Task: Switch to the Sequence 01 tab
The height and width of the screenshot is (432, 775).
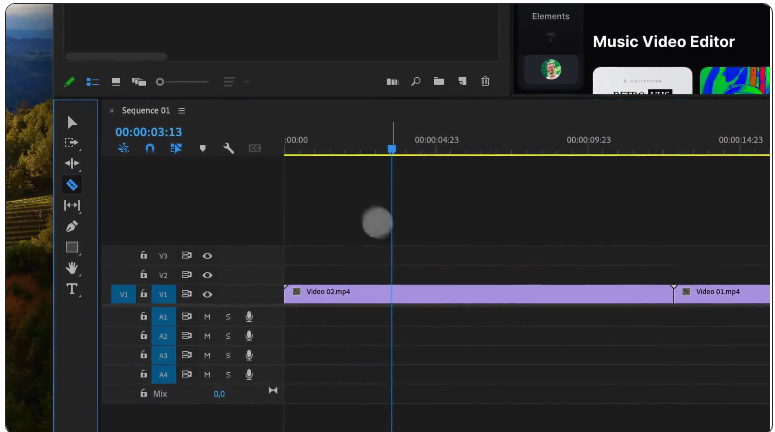Action: coord(146,111)
